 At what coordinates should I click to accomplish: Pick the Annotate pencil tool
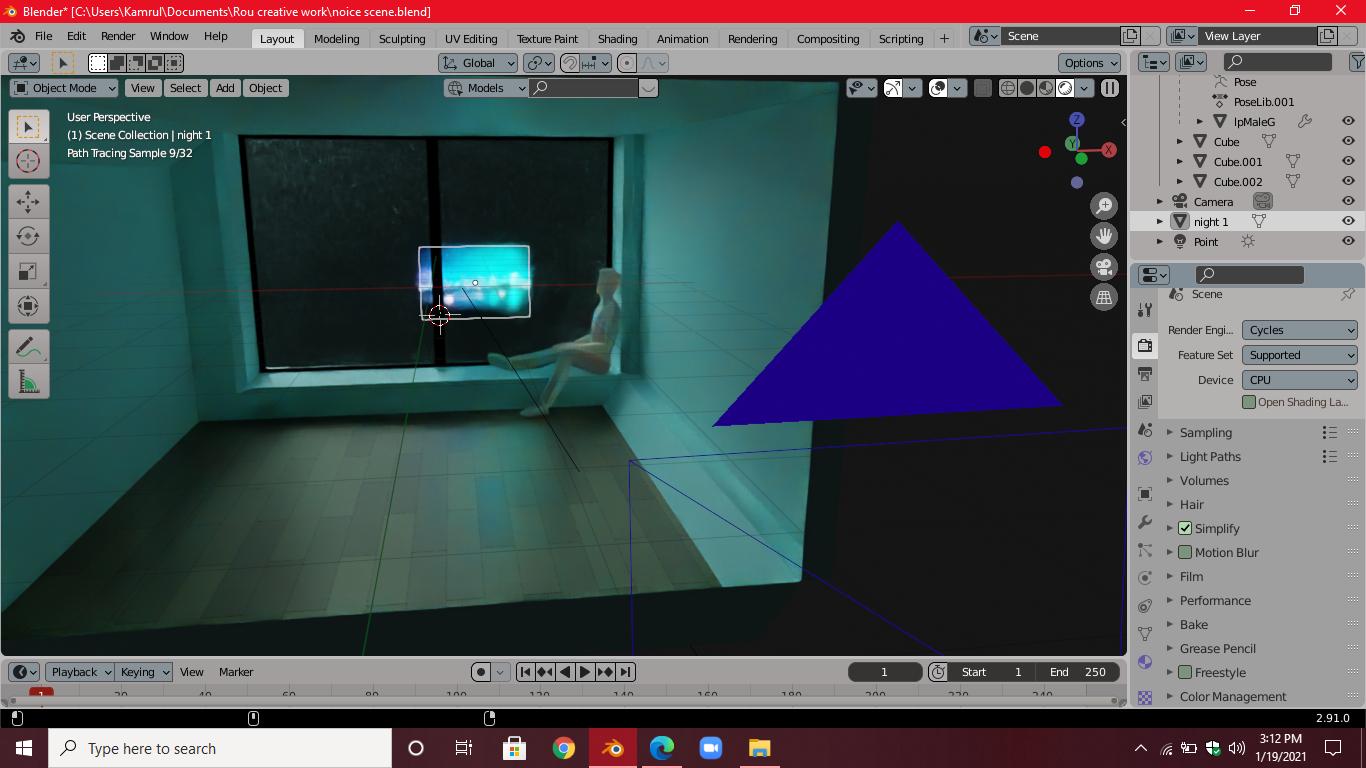[28, 347]
